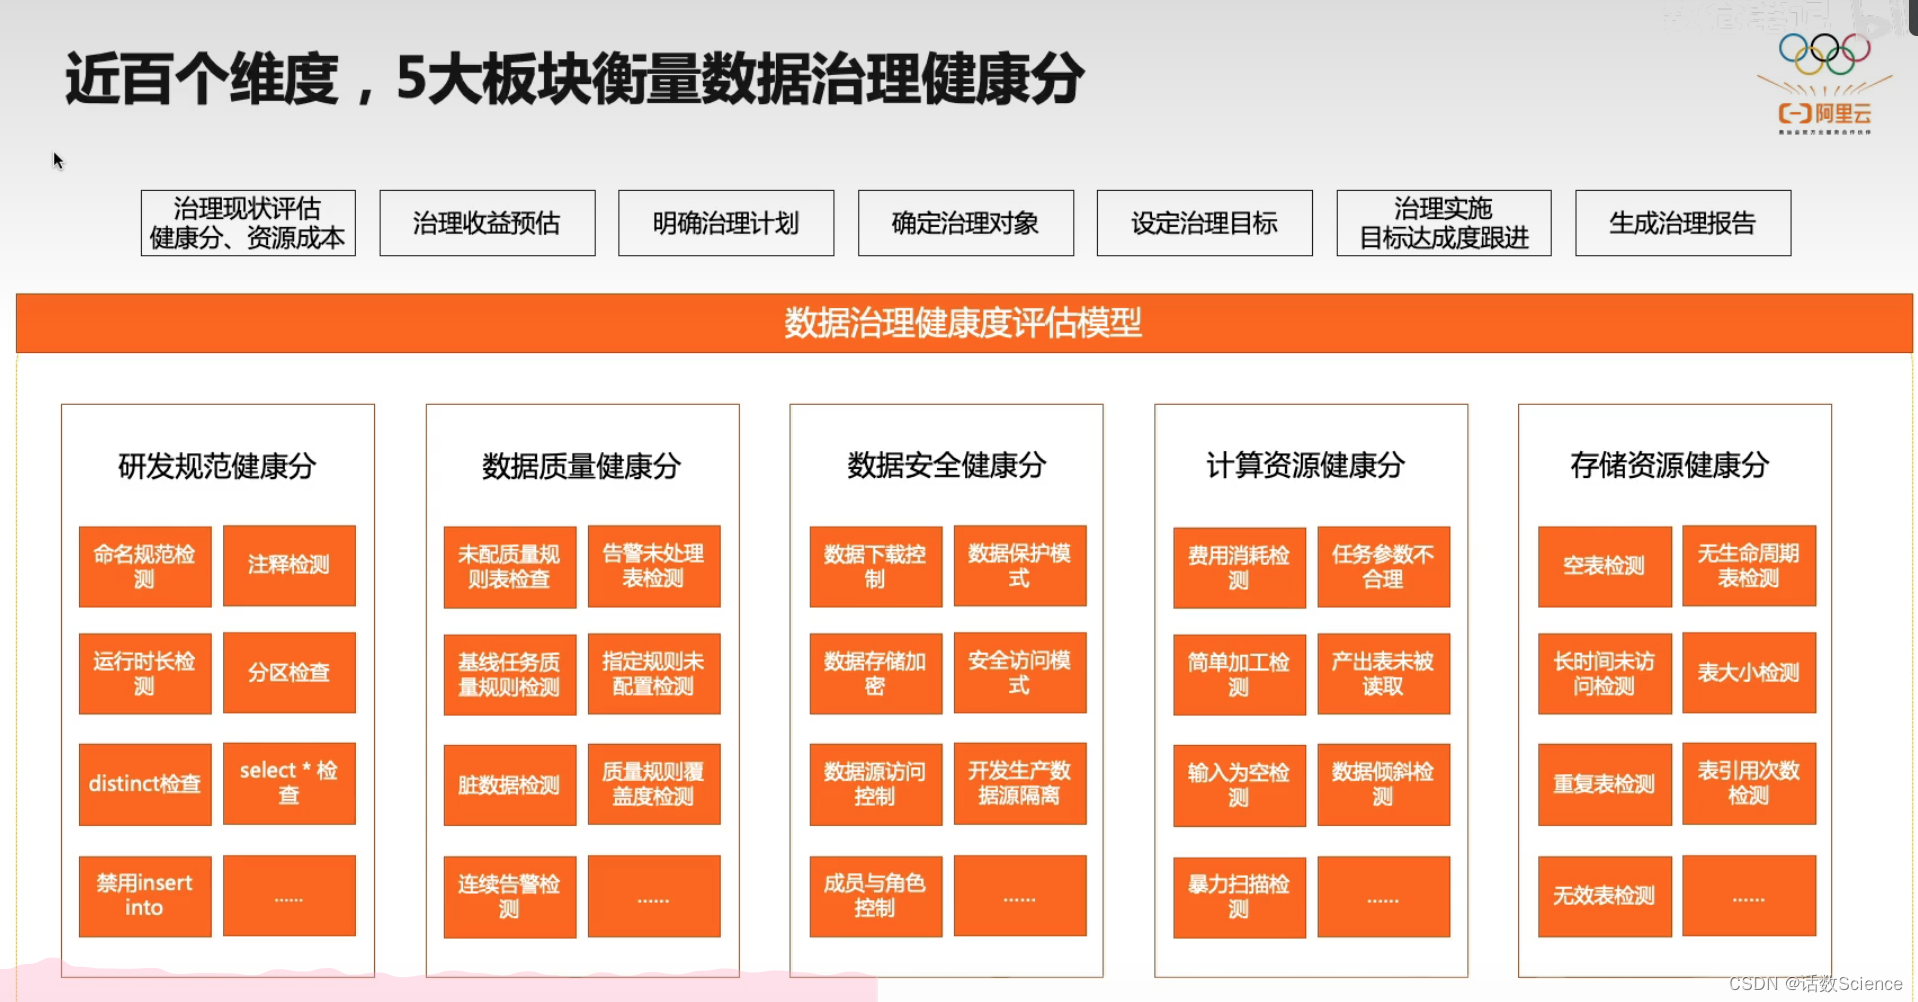The height and width of the screenshot is (1002, 1918).
Task: Click the 研发规范健康分 heading
Action: (x=217, y=466)
